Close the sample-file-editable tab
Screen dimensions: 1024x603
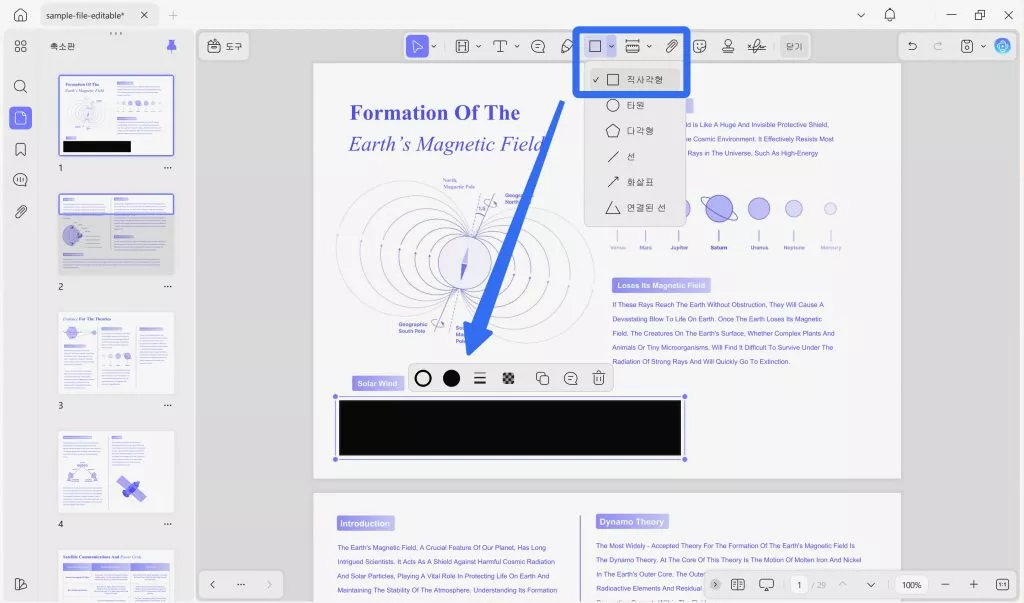(144, 15)
